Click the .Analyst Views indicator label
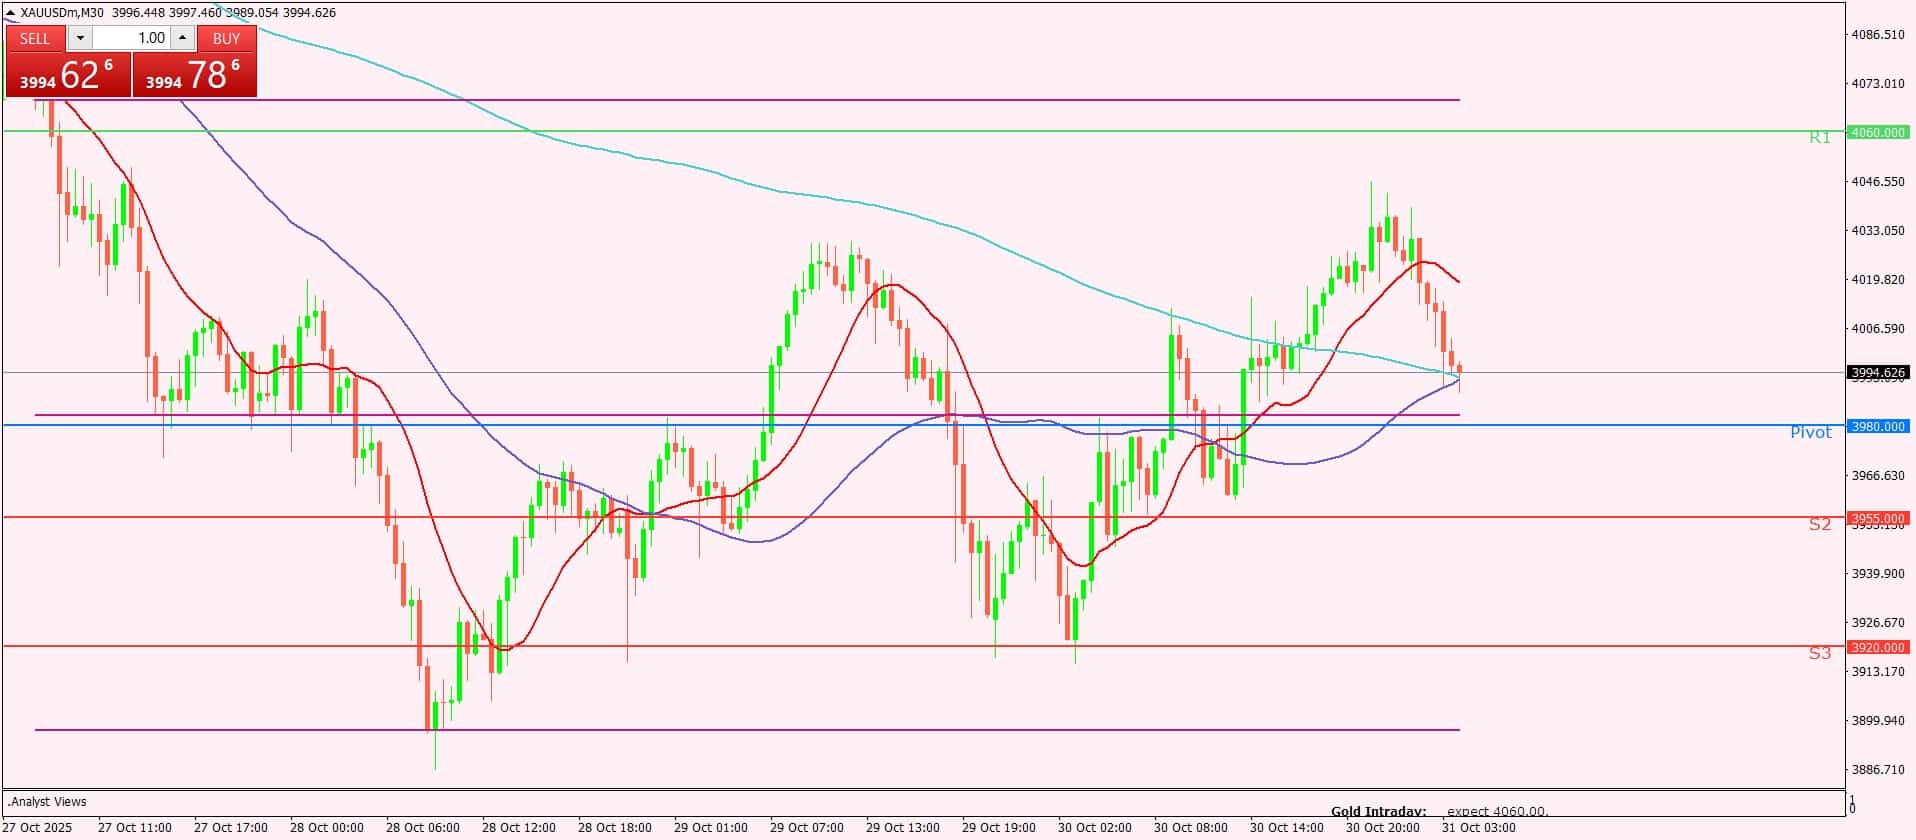Screen dimensions: 1916x840 47,802
